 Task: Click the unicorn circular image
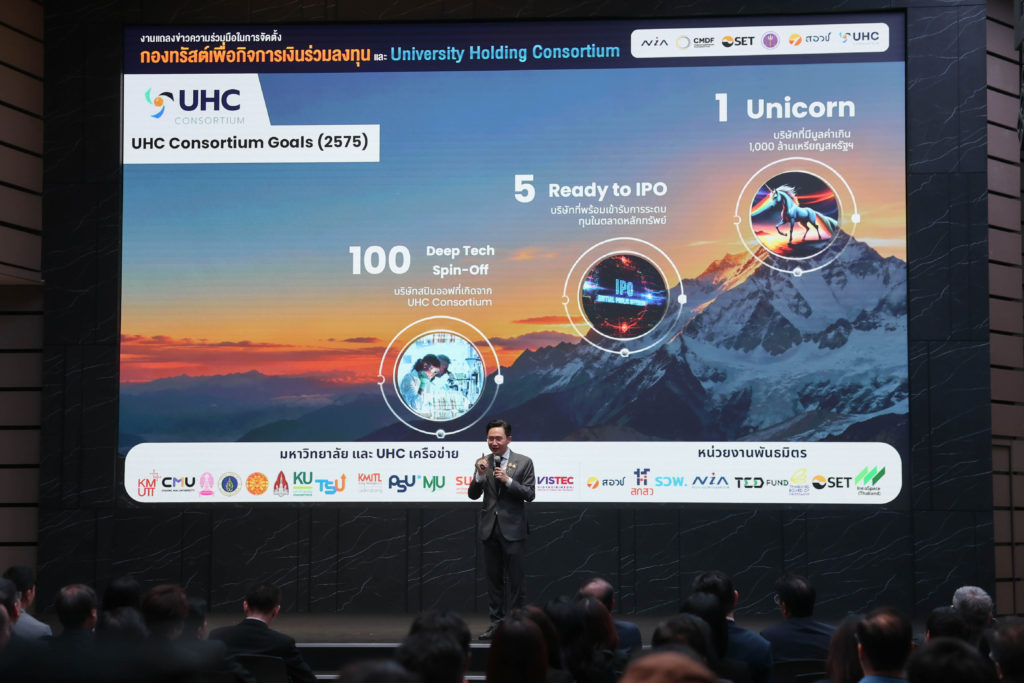click(795, 215)
